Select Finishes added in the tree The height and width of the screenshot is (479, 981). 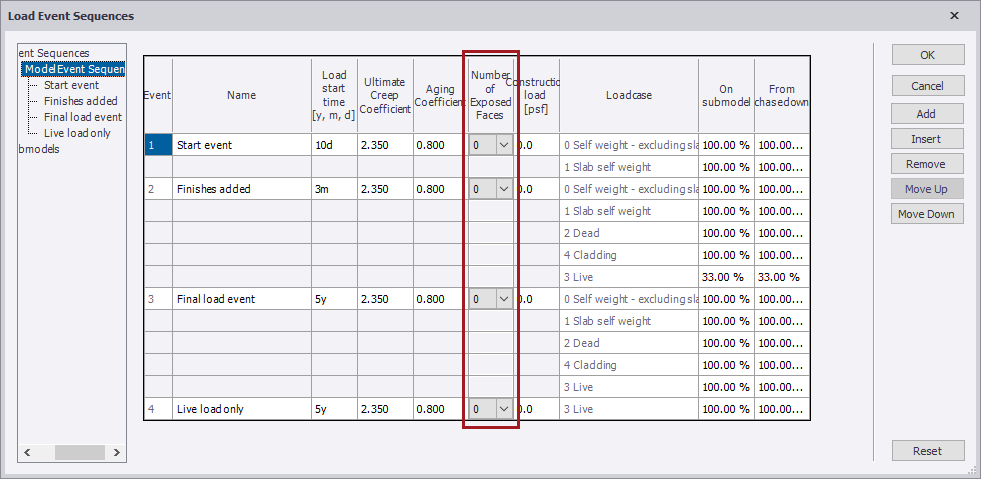click(x=81, y=101)
